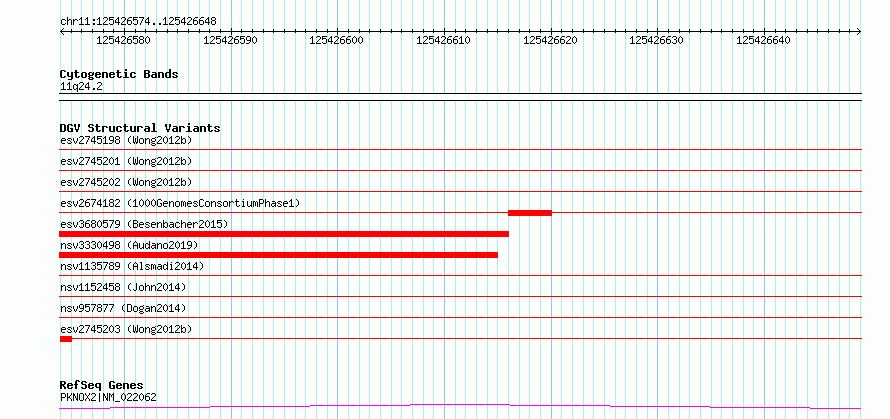Click ruler position 125426590

tap(230, 40)
